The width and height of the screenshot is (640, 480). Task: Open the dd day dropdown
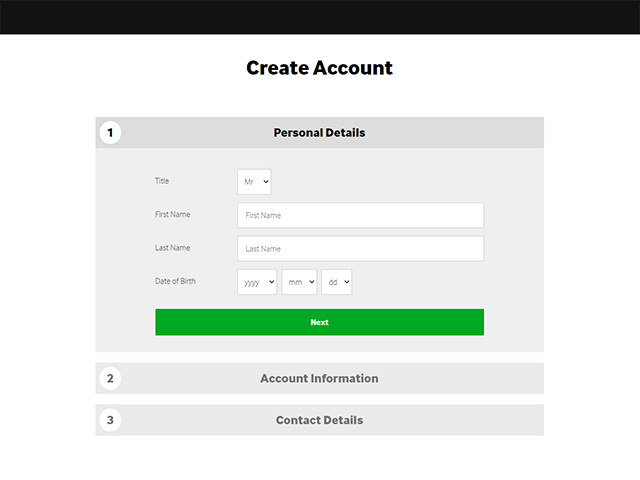[x=337, y=282]
